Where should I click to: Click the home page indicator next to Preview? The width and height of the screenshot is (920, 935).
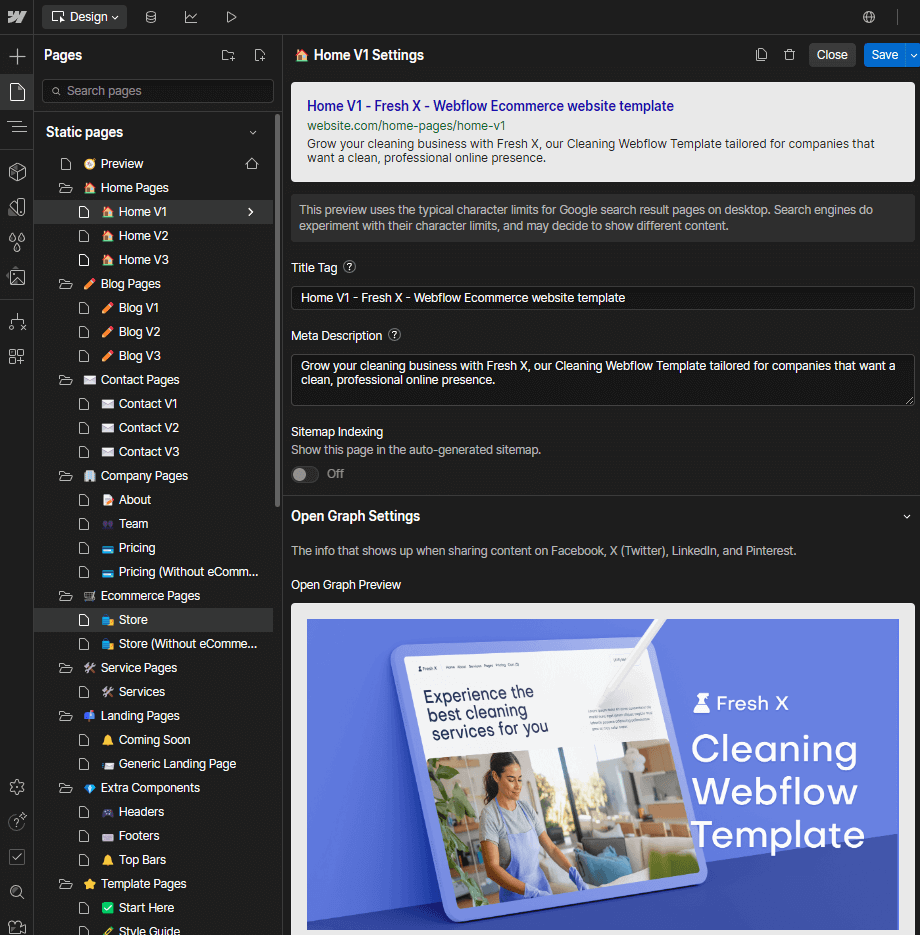click(x=252, y=163)
